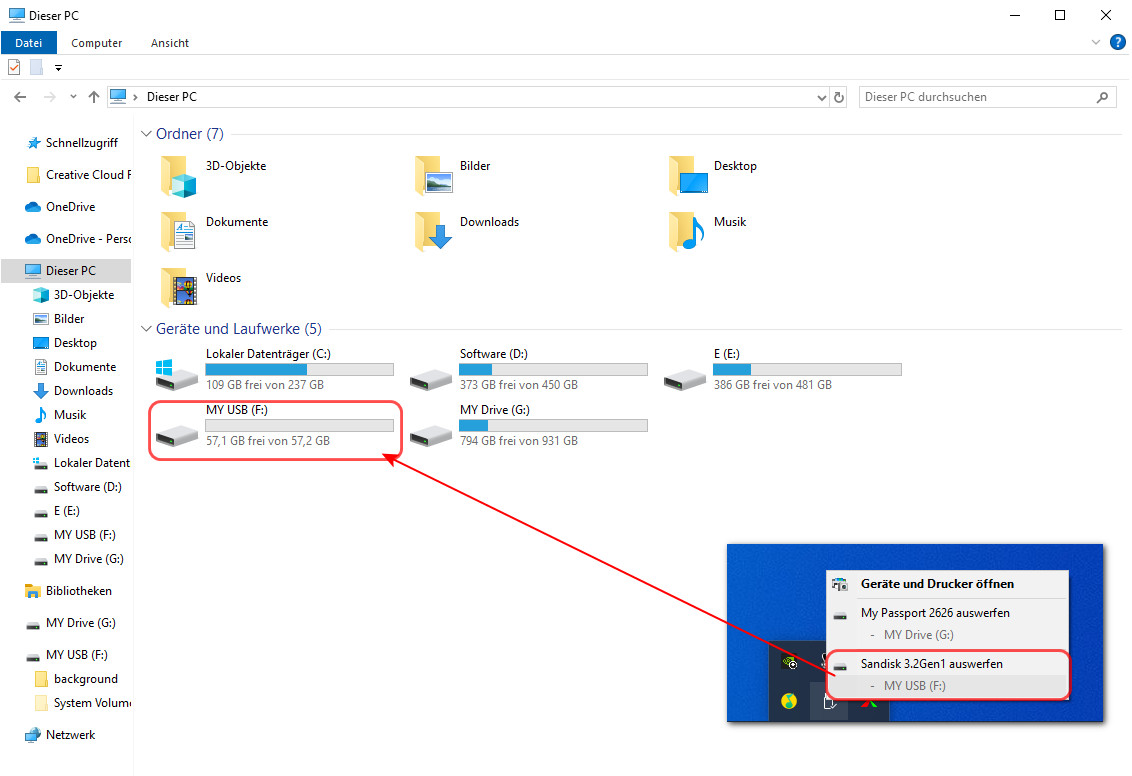The height and width of the screenshot is (776, 1132).
Task: Open OneDrive in the navigation pane
Action: pos(61,206)
